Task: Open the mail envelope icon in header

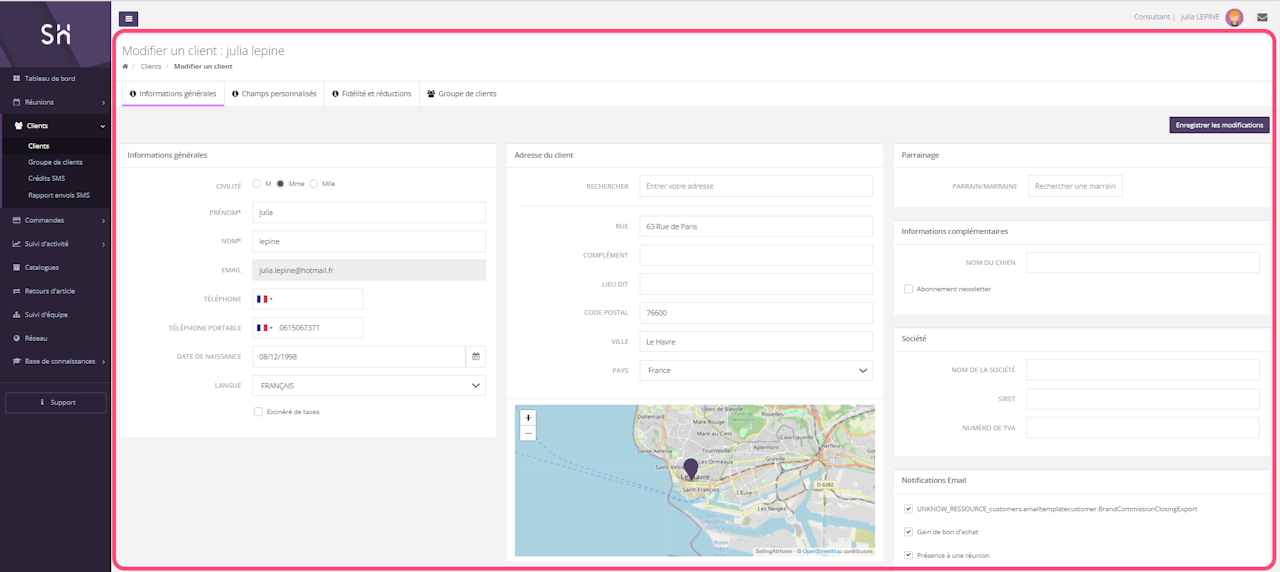Action: coord(1262,17)
